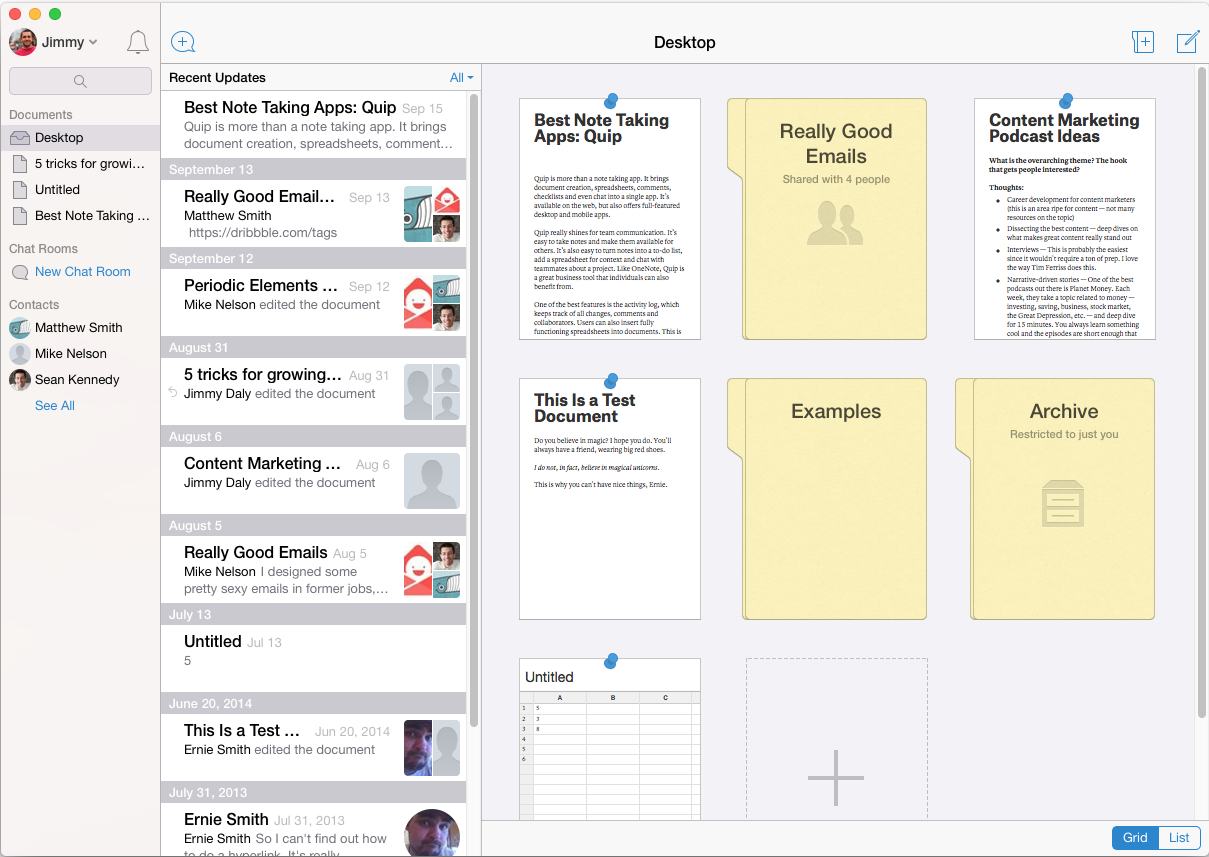Switch the view to List mode
Image resolution: width=1209 pixels, height=857 pixels.
(1178, 837)
